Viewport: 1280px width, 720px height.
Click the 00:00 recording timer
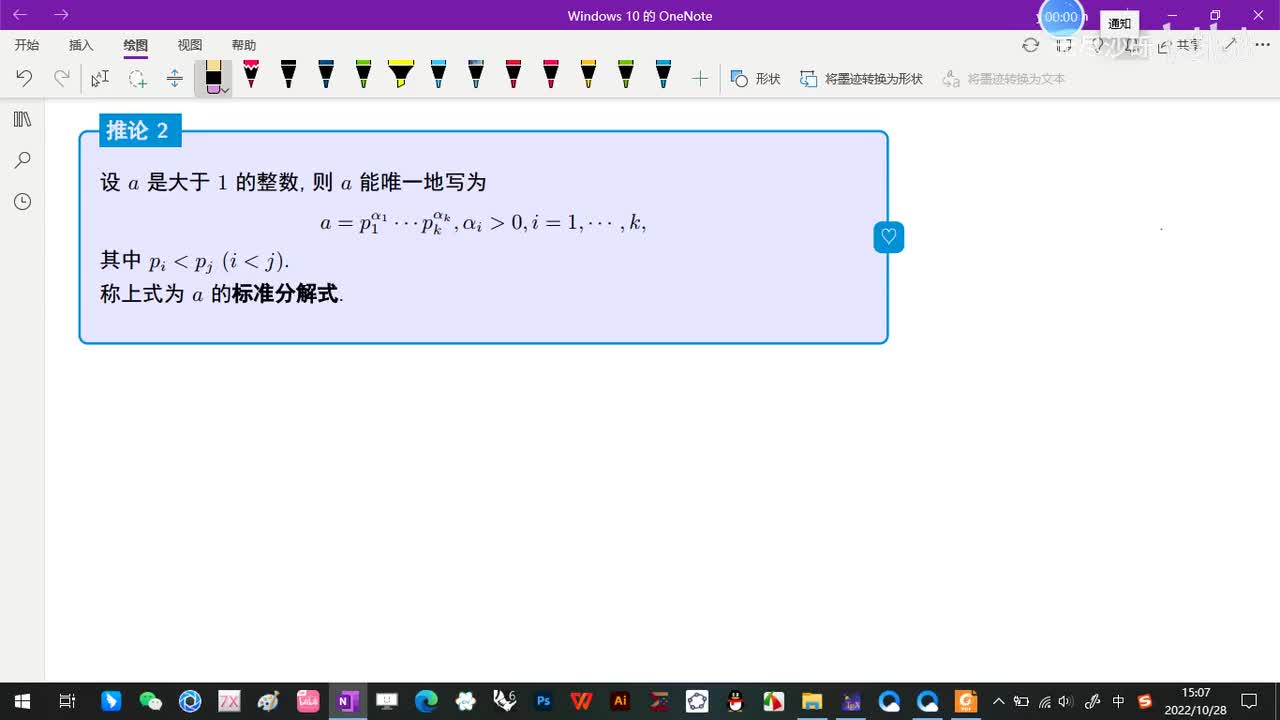click(1061, 17)
